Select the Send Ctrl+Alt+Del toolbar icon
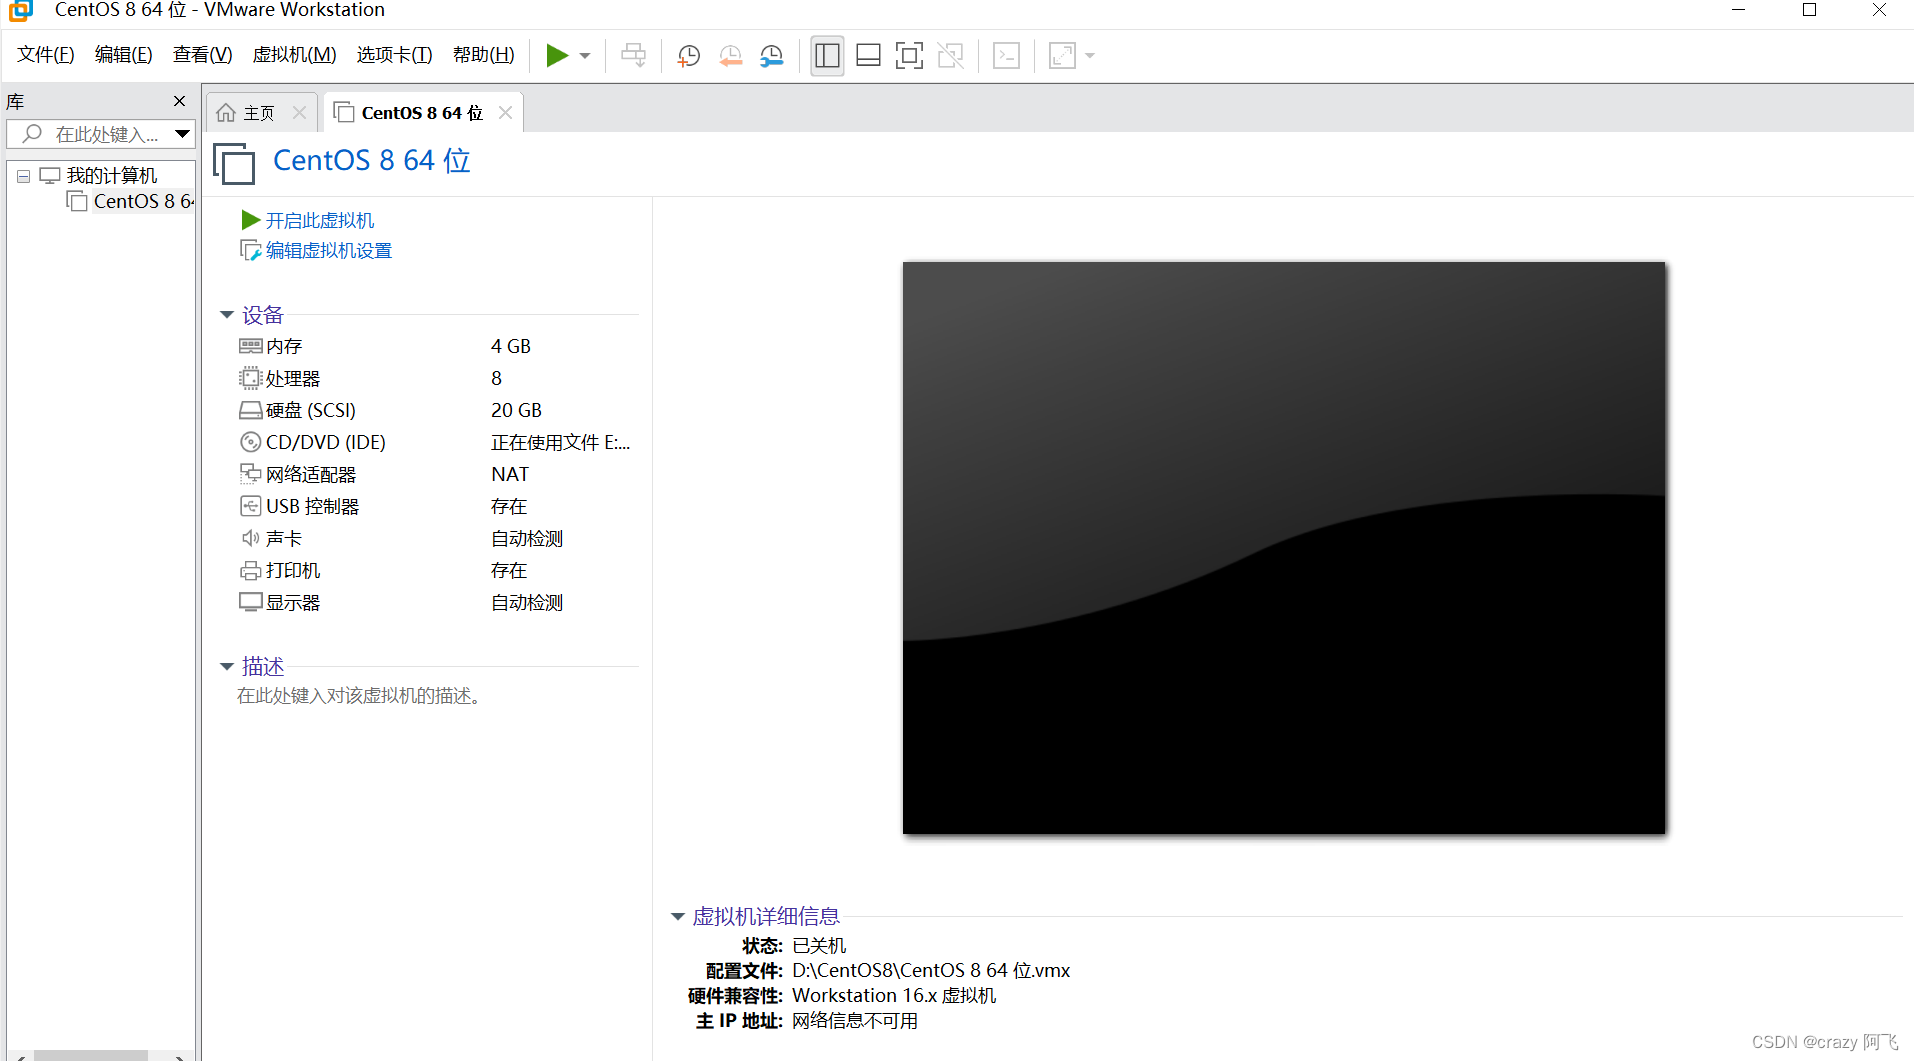 (x=634, y=55)
